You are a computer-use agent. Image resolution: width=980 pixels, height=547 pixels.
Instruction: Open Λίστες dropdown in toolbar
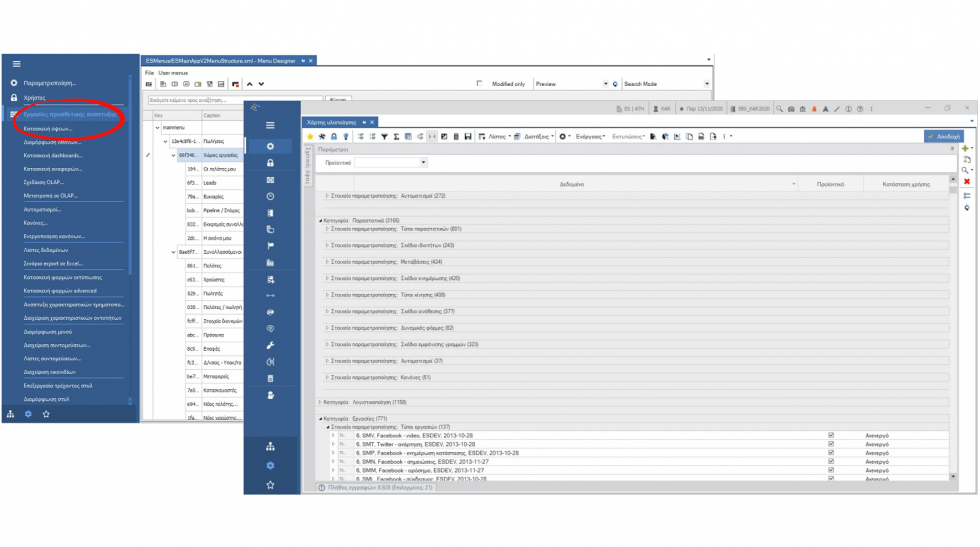click(x=497, y=136)
